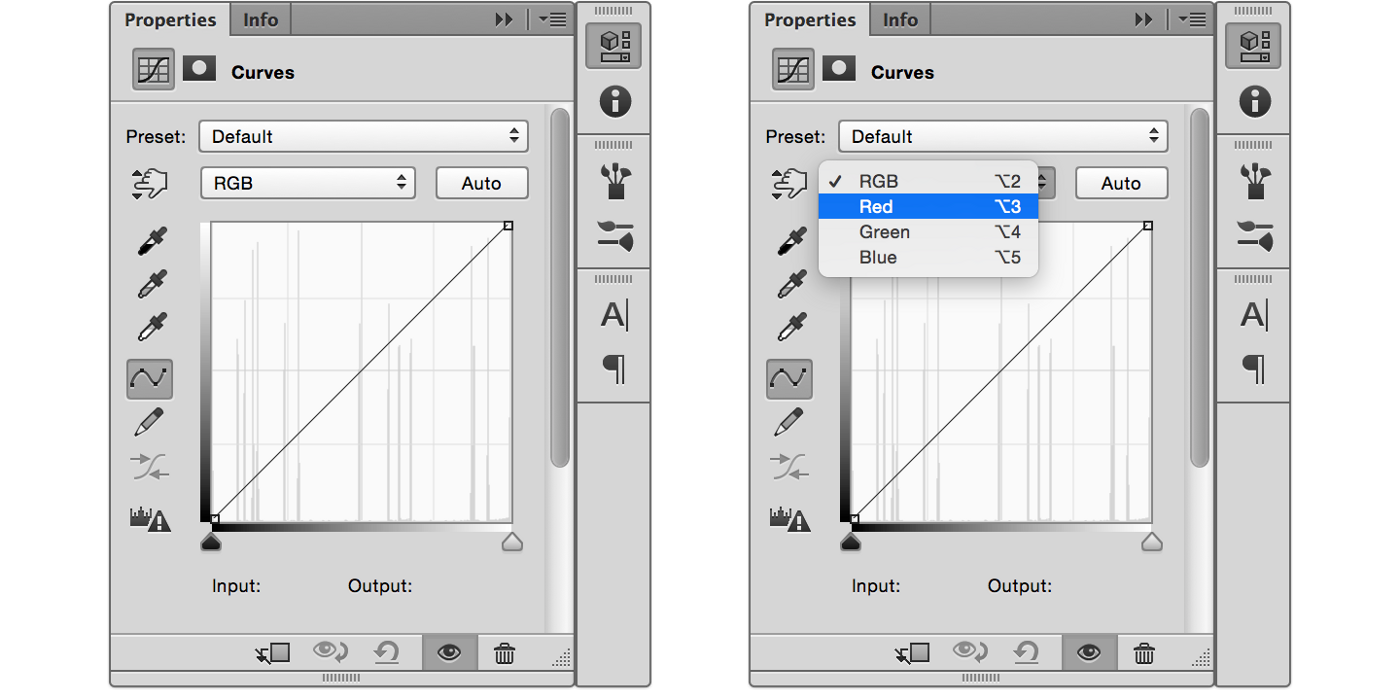1400x690 pixels.
Task: Open Character panel icon in left dock
Action: (x=614, y=316)
